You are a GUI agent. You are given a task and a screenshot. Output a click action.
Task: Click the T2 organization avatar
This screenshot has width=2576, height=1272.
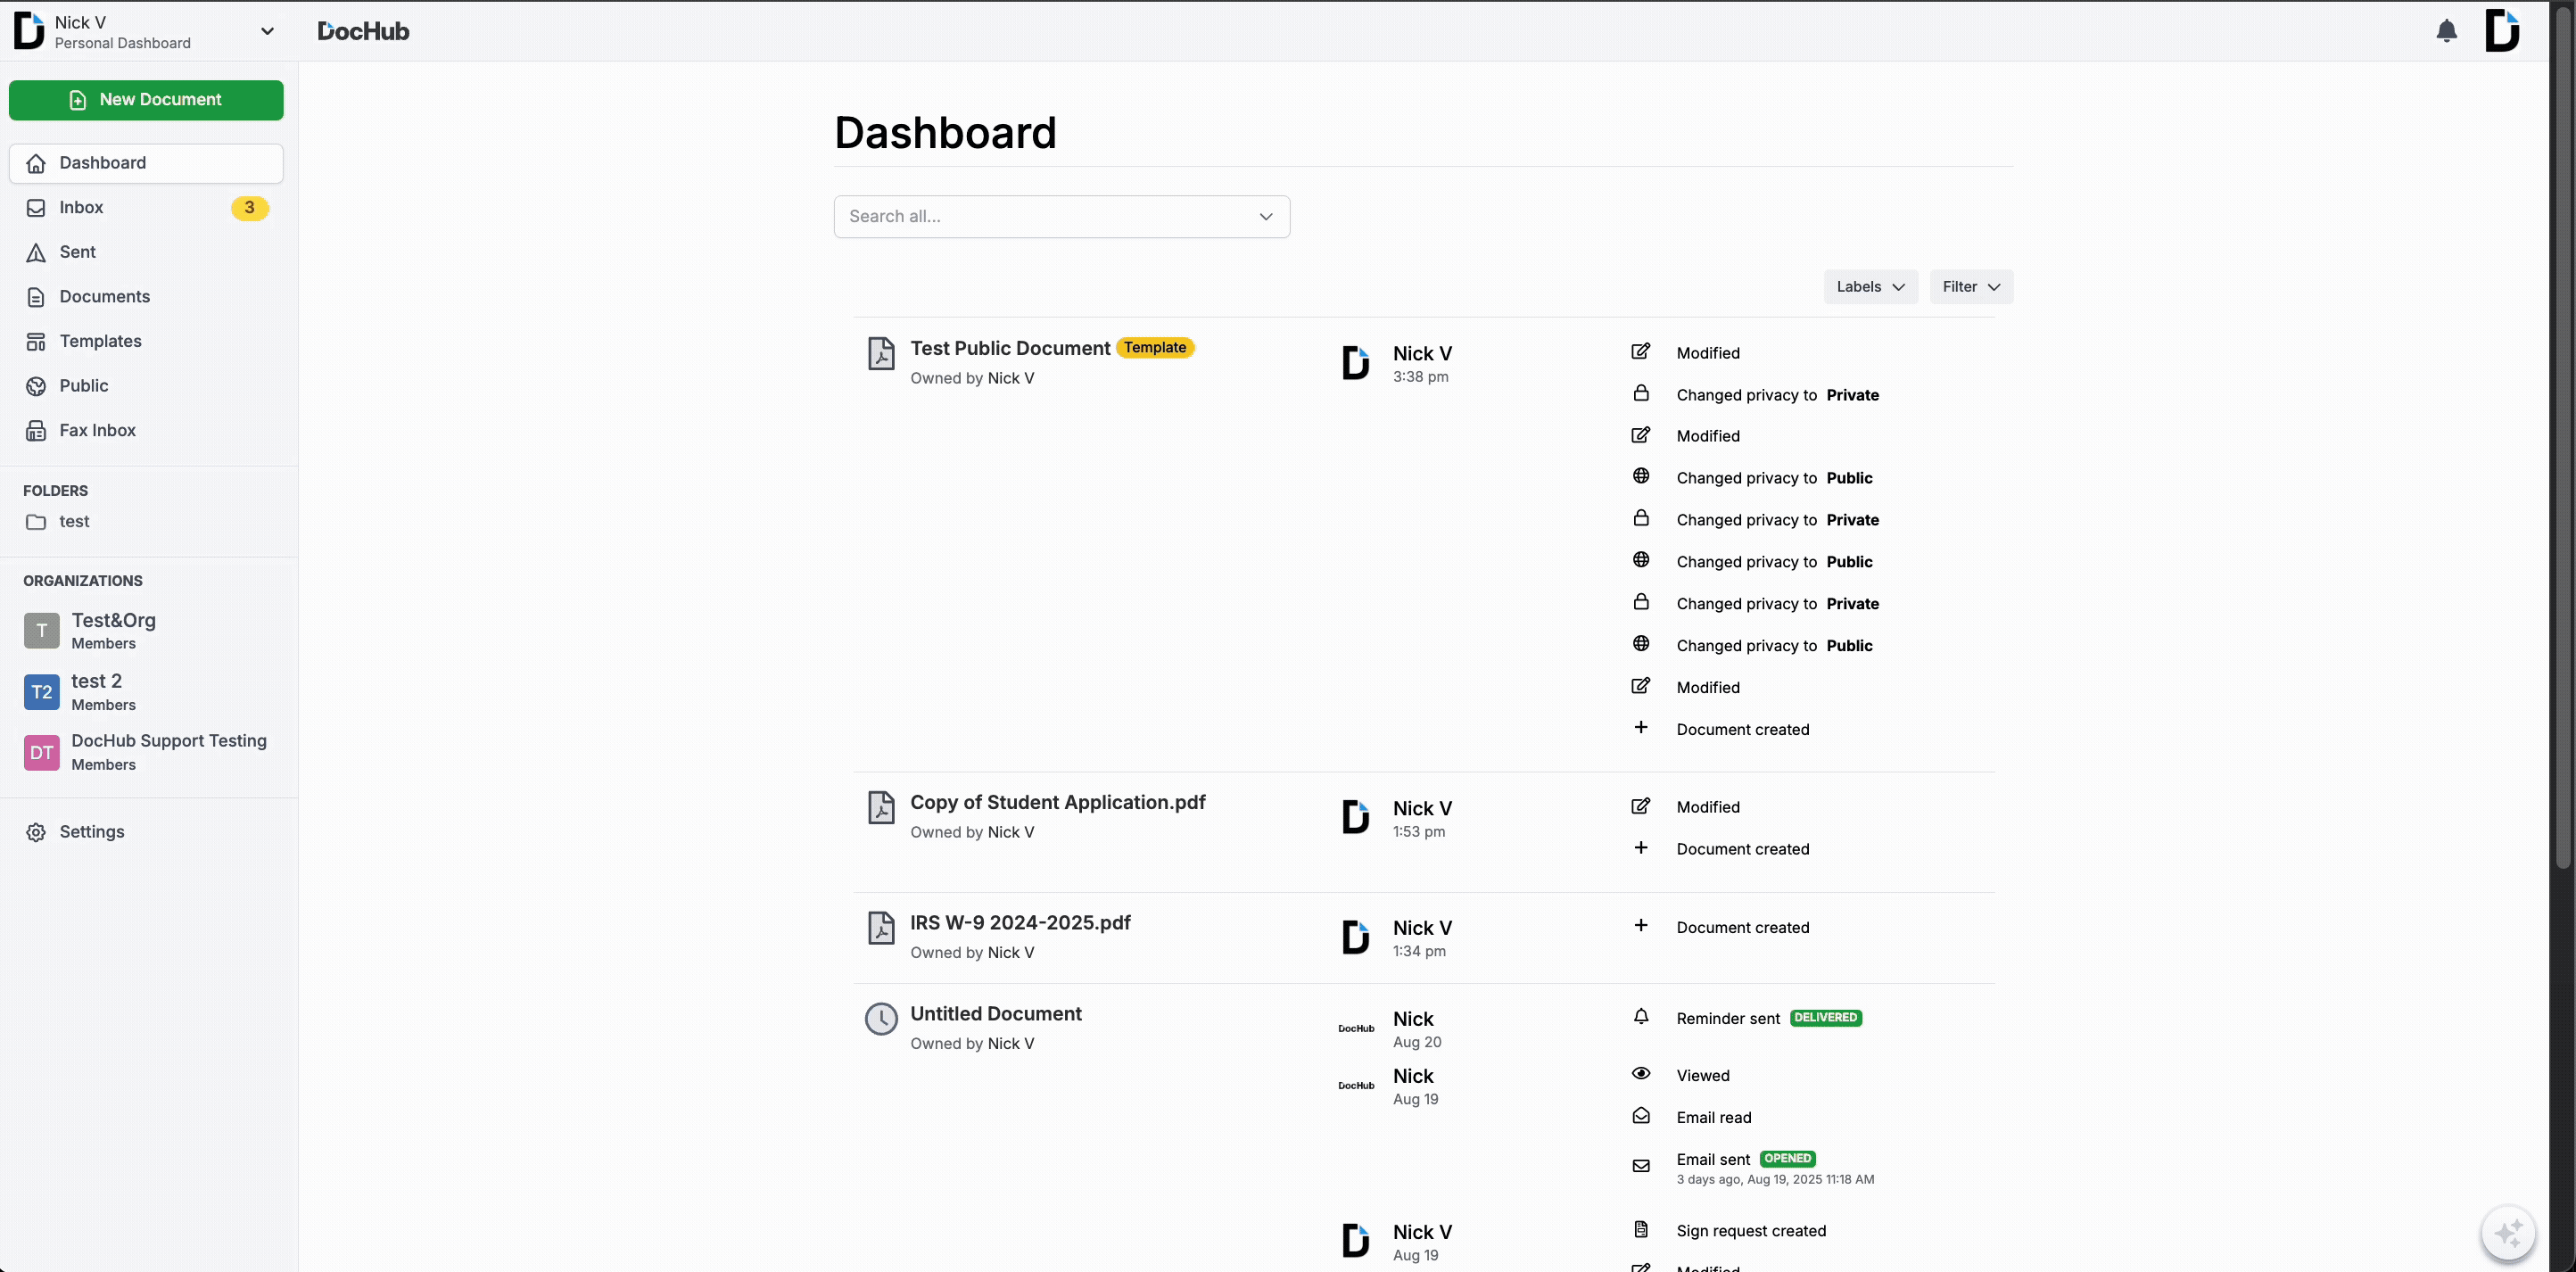click(41, 692)
